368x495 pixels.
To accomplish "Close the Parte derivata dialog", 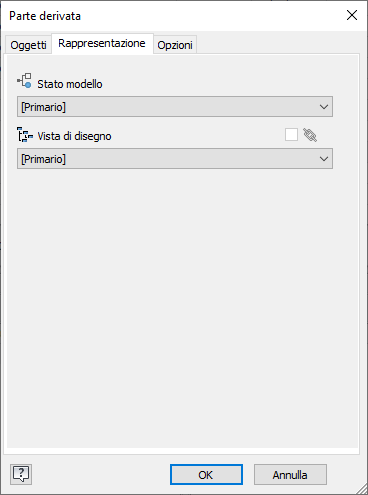I will [x=352, y=15].
